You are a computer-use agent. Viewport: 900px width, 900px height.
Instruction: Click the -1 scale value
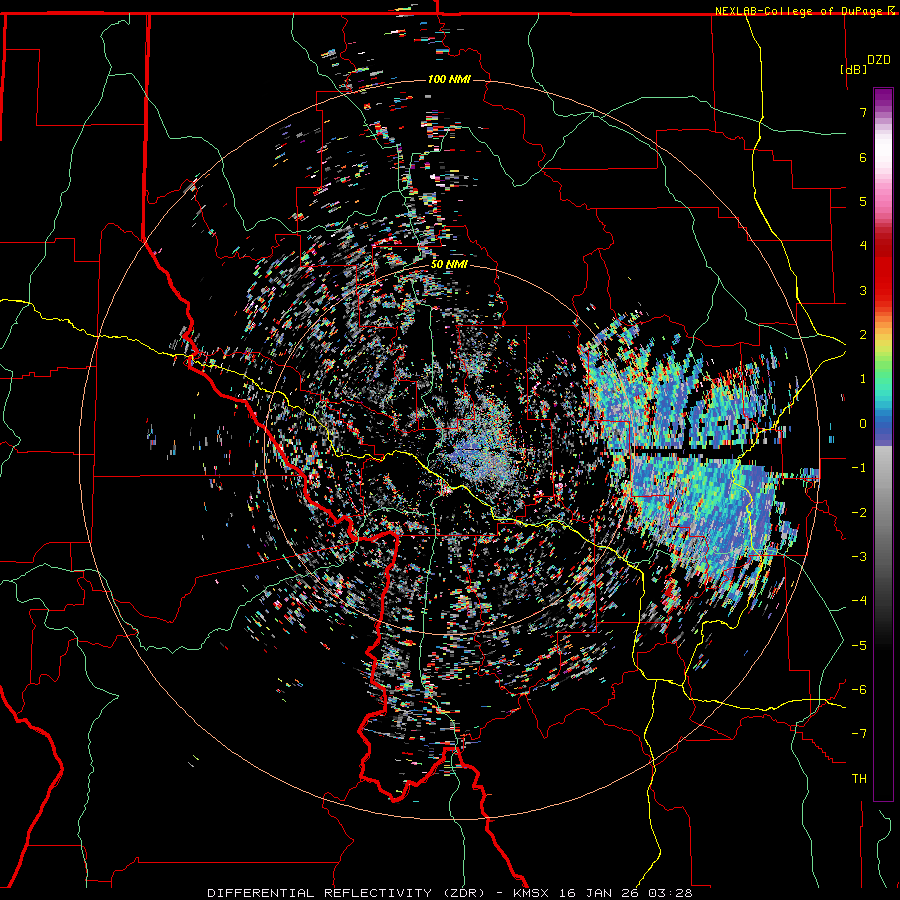tap(859, 468)
